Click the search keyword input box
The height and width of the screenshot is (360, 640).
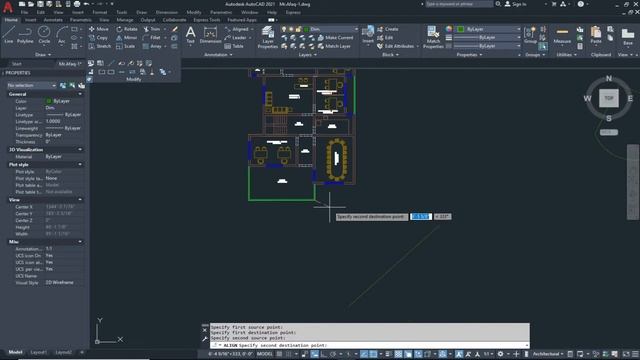coord(459,4)
